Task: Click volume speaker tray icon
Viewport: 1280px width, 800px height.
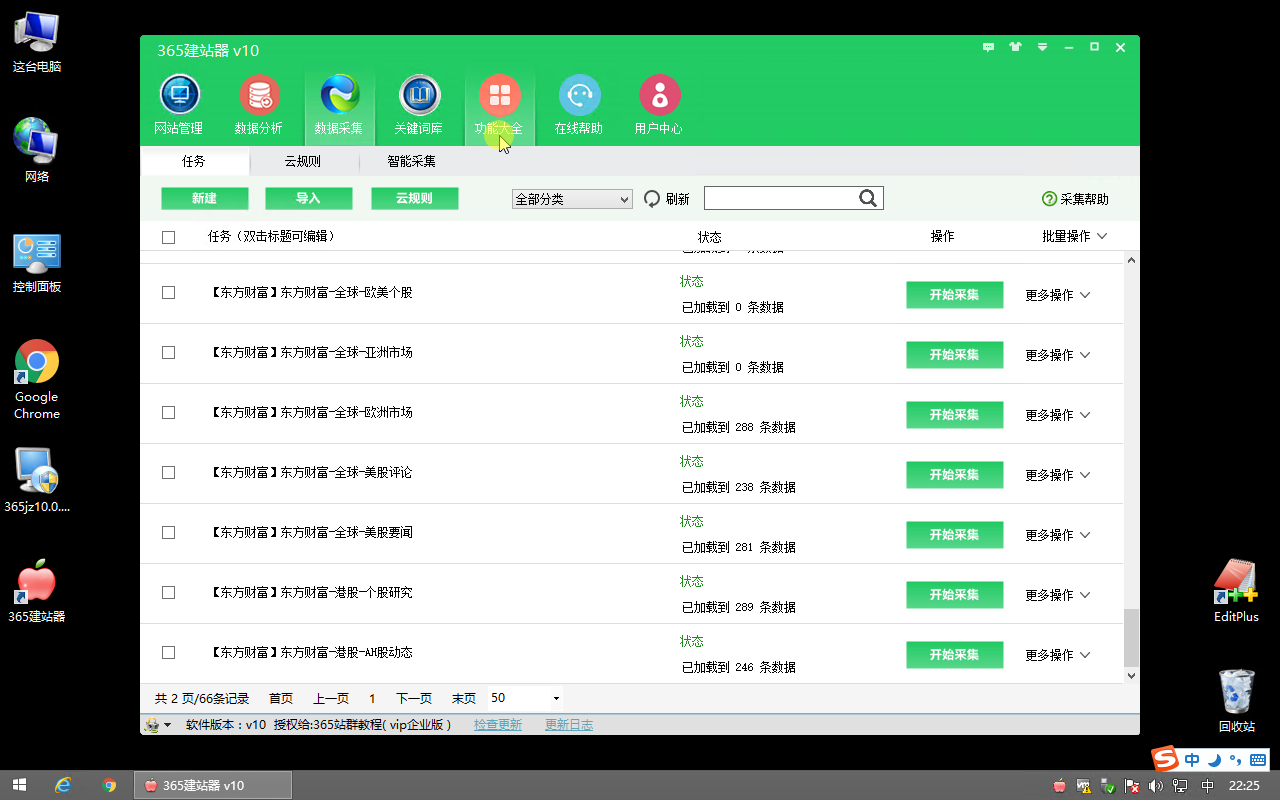Action: pos(1155,786)
